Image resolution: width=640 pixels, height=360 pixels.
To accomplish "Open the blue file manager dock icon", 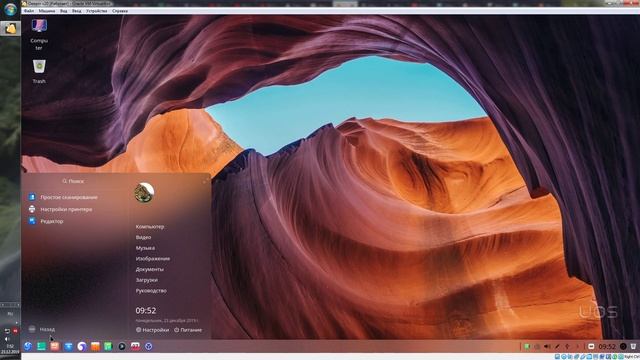I will point(68,347).
